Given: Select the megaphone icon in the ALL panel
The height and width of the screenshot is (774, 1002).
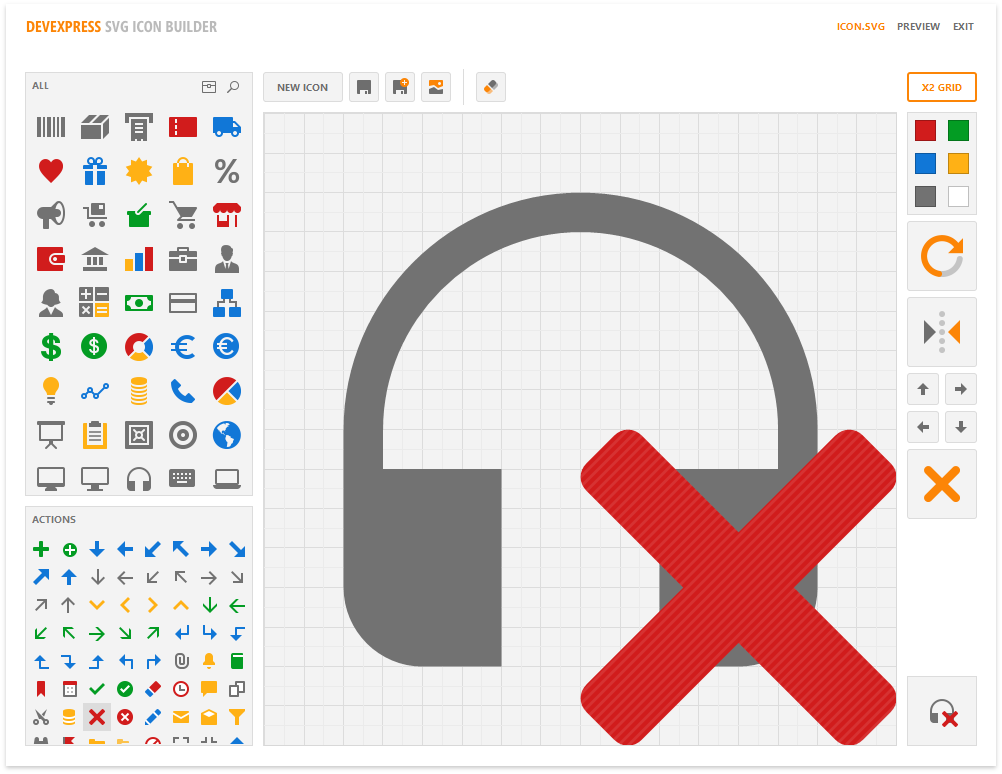Looking at the screenshot, I should pyautogui.click(x=51, y=214).
